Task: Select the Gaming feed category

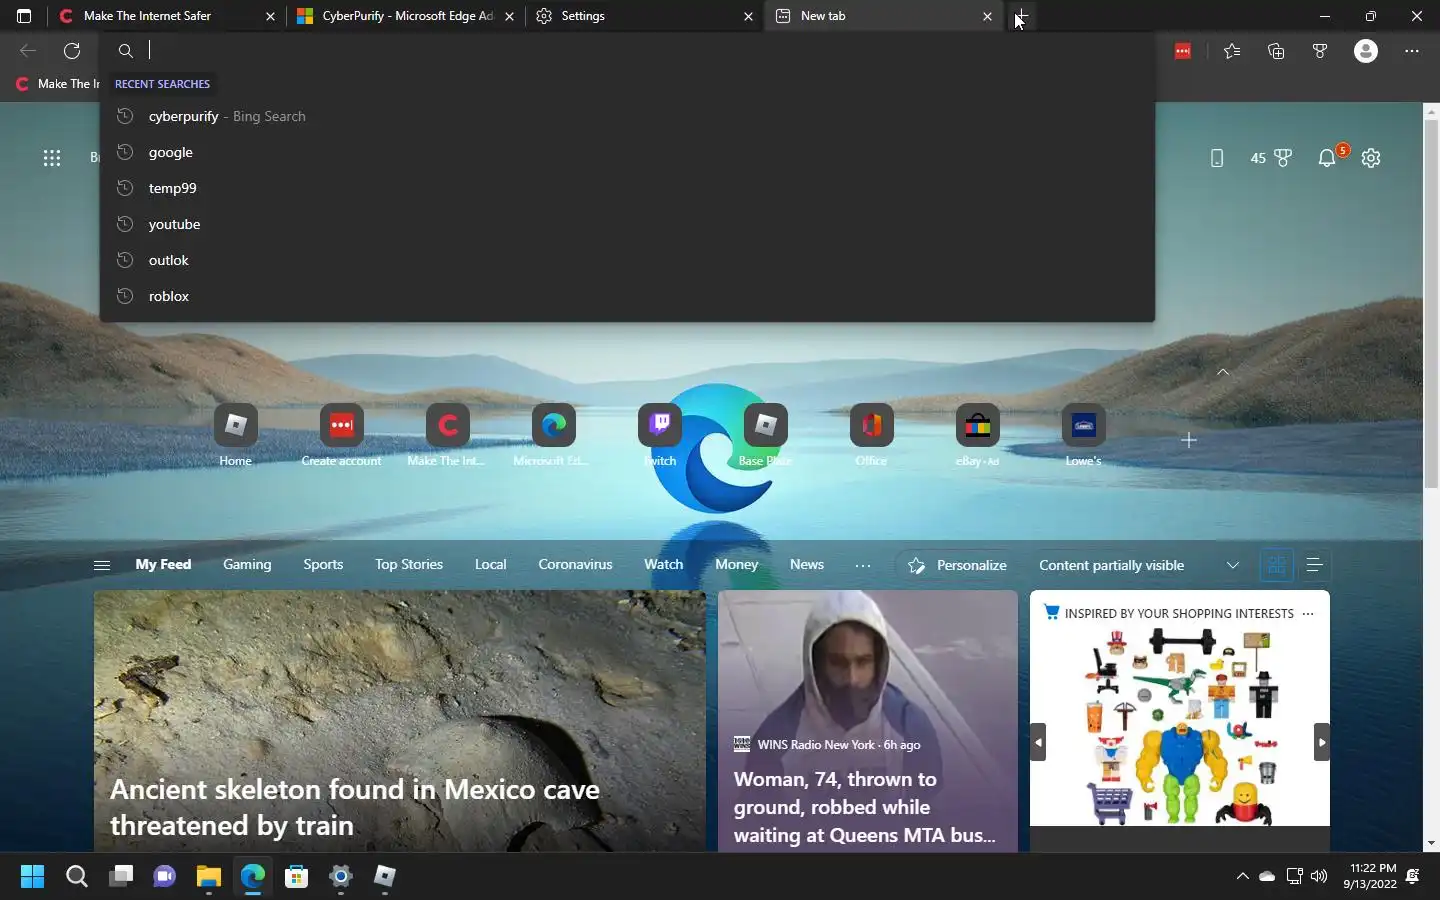Action: click(247, 565)
